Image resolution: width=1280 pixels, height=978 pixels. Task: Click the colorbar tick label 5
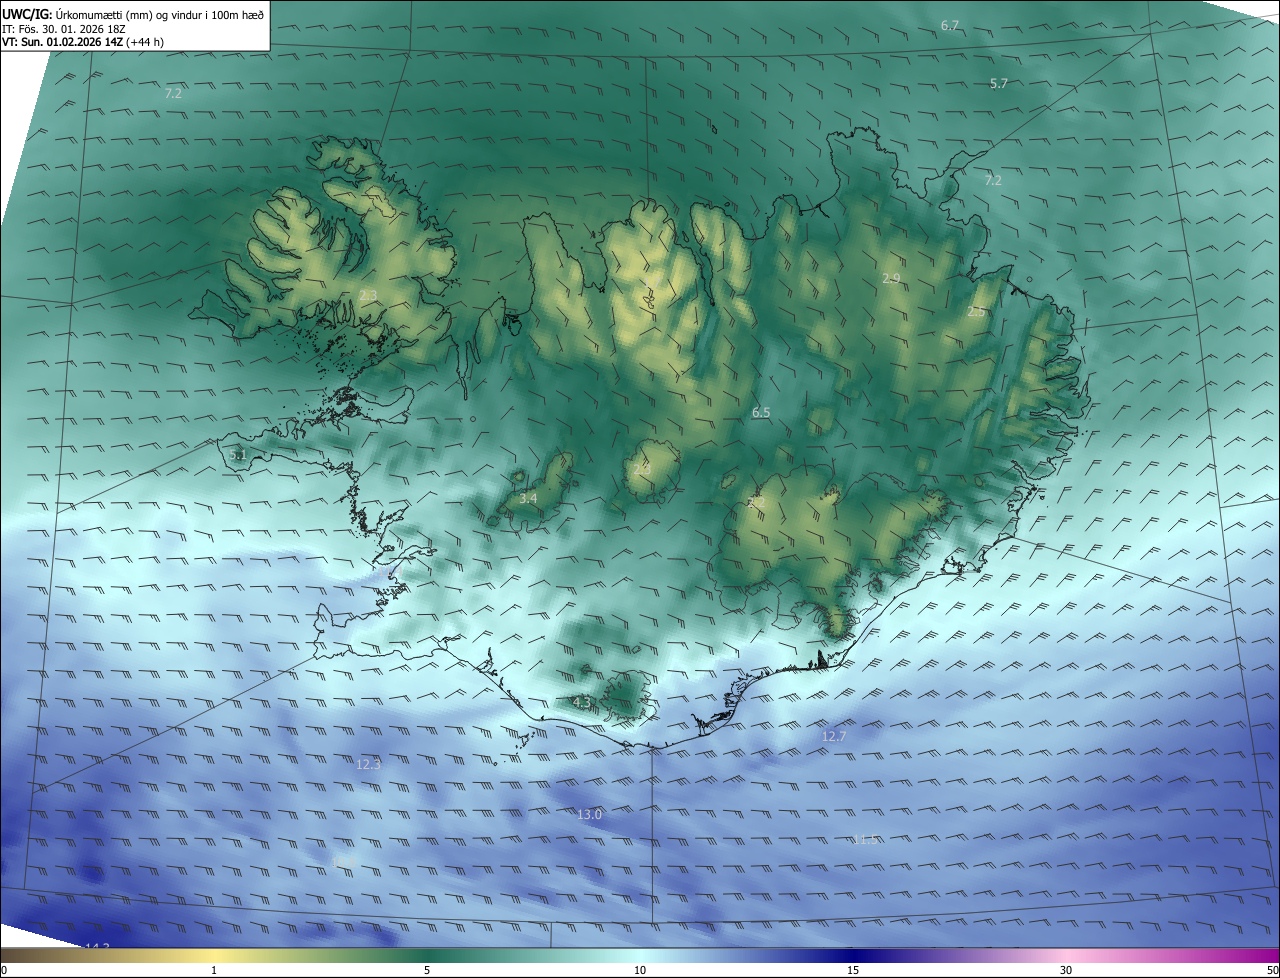click(x=427, y=970)
